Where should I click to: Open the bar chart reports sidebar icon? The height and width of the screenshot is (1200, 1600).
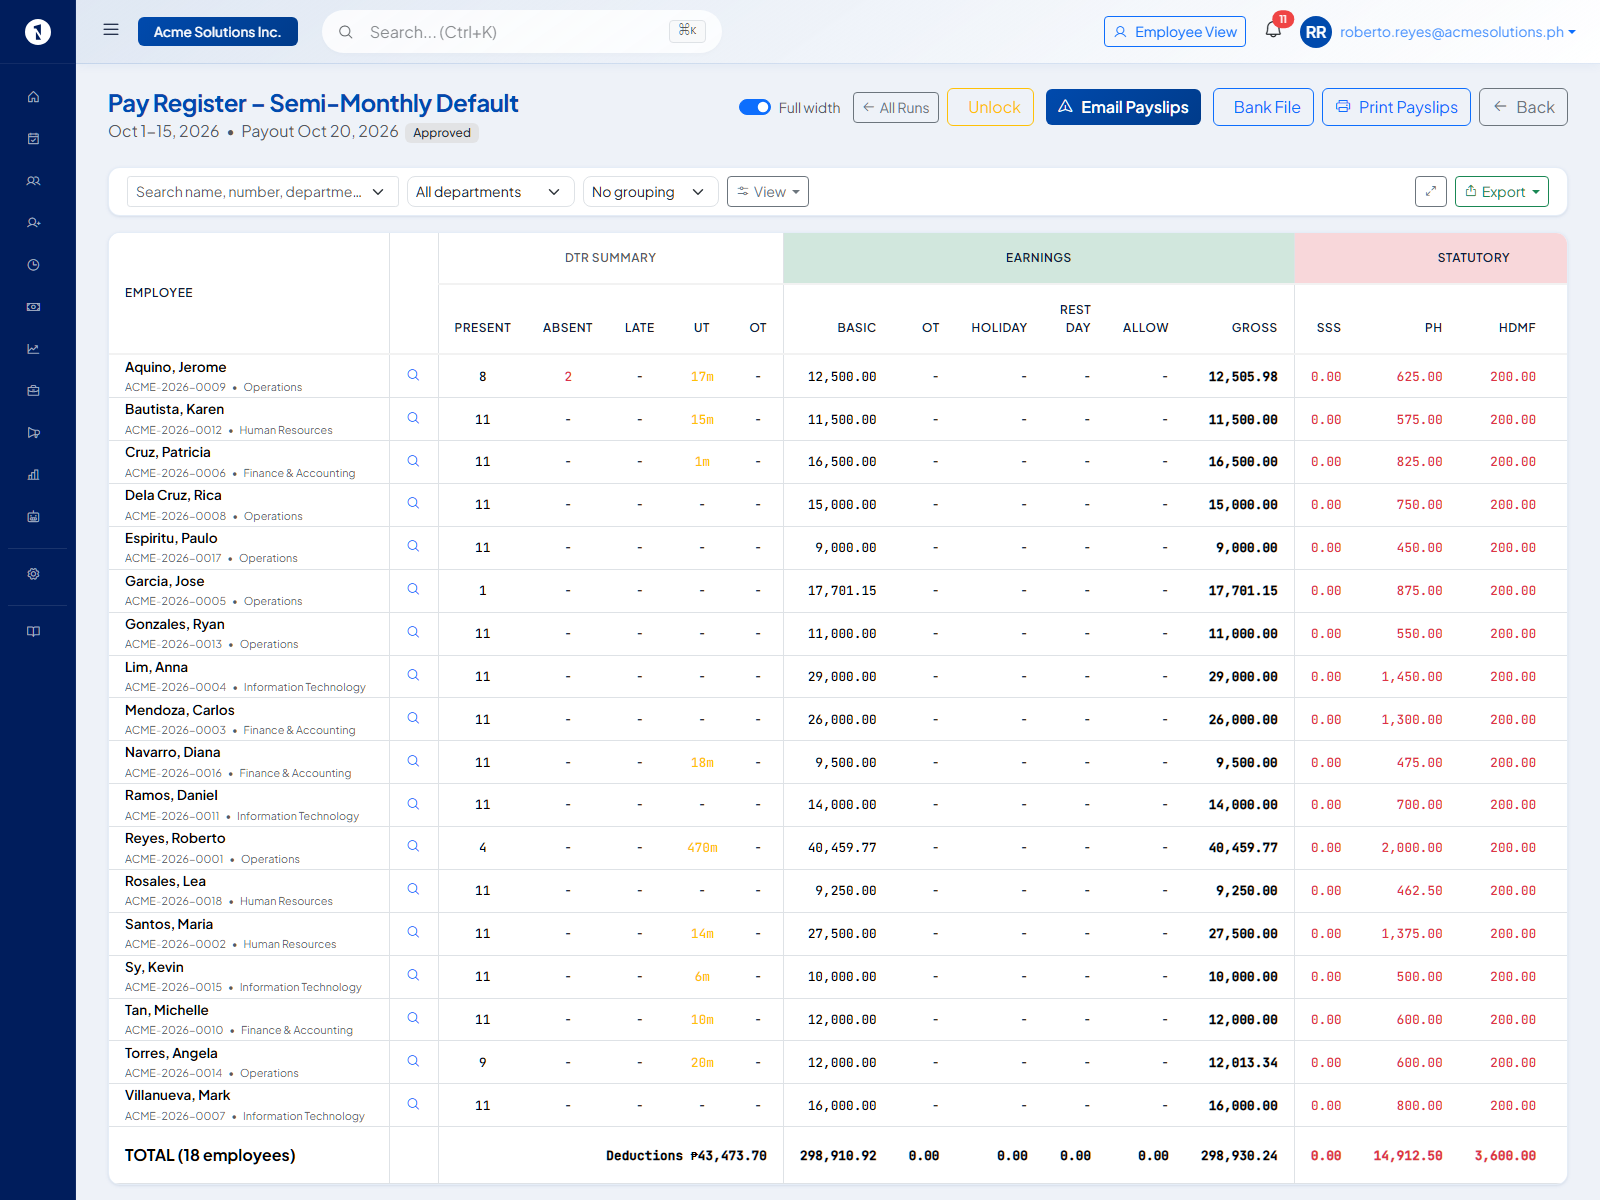33,475
